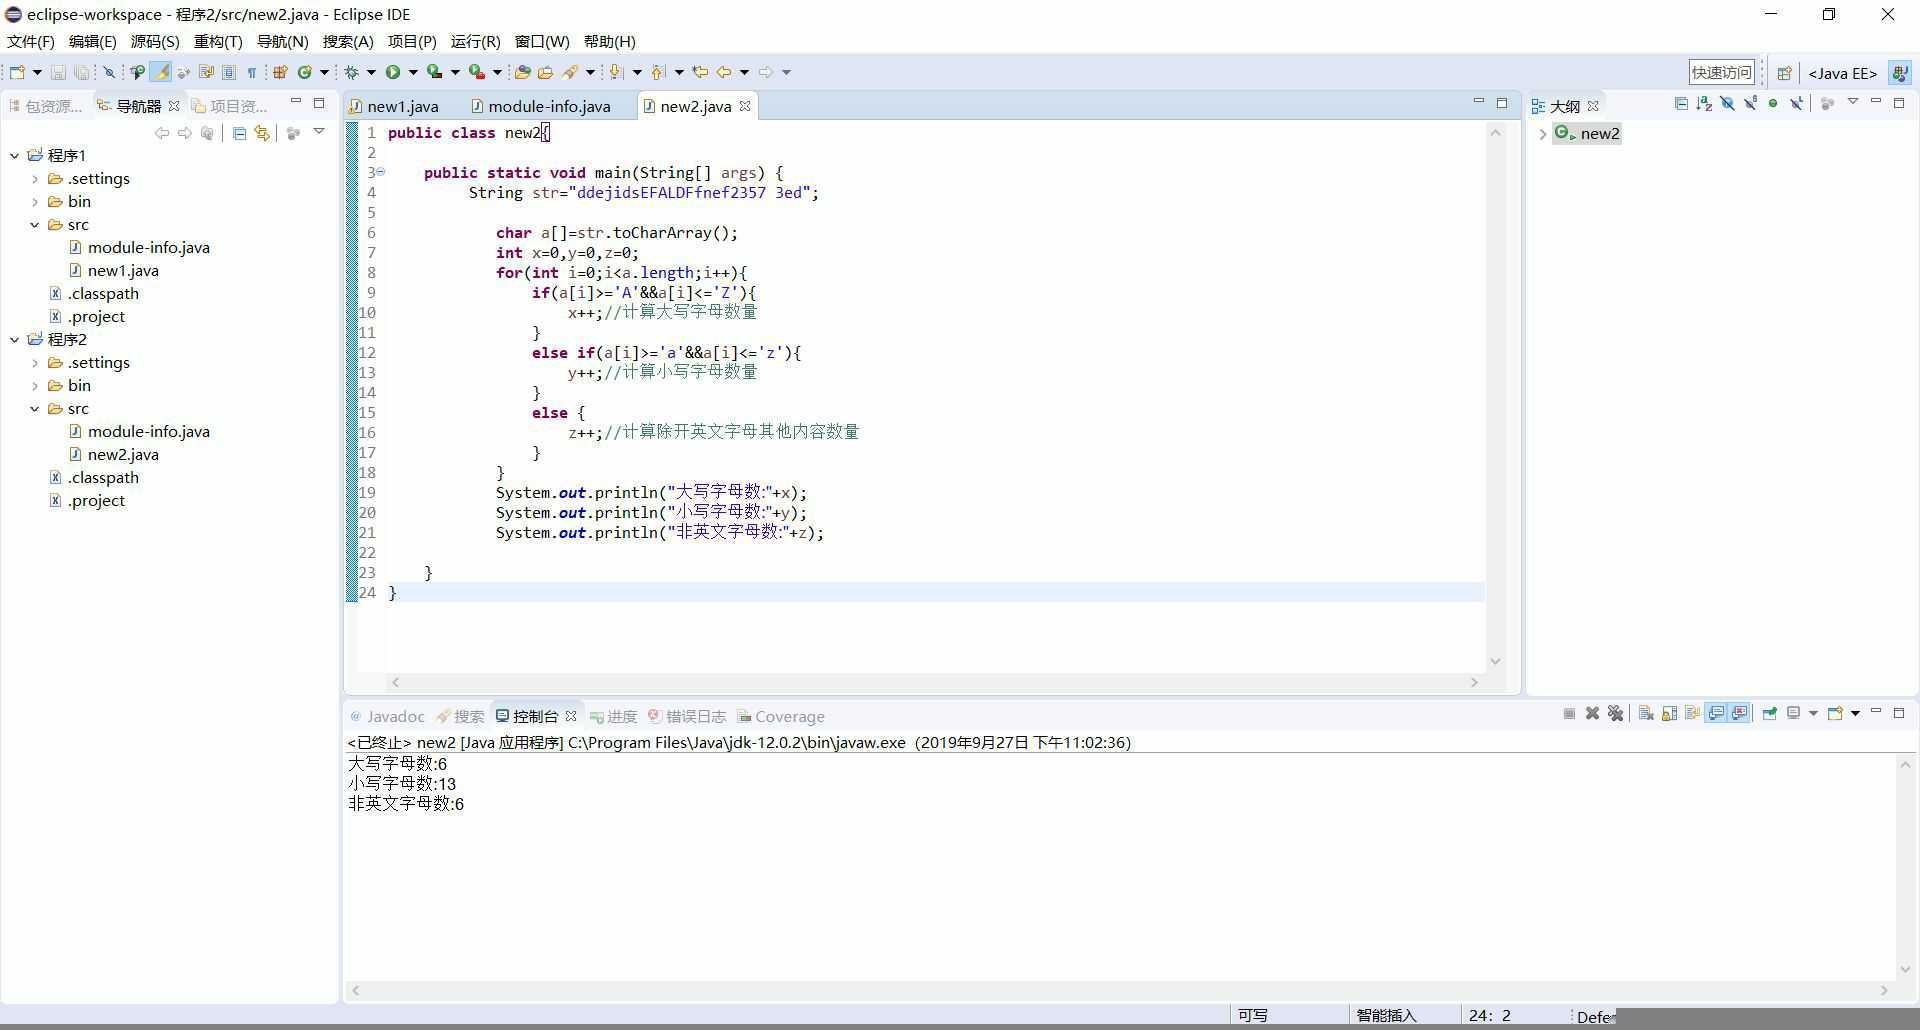1920x1030 pixels.
Task: Click the Coverage run icon in toolbar
Action: pos(433,72)
